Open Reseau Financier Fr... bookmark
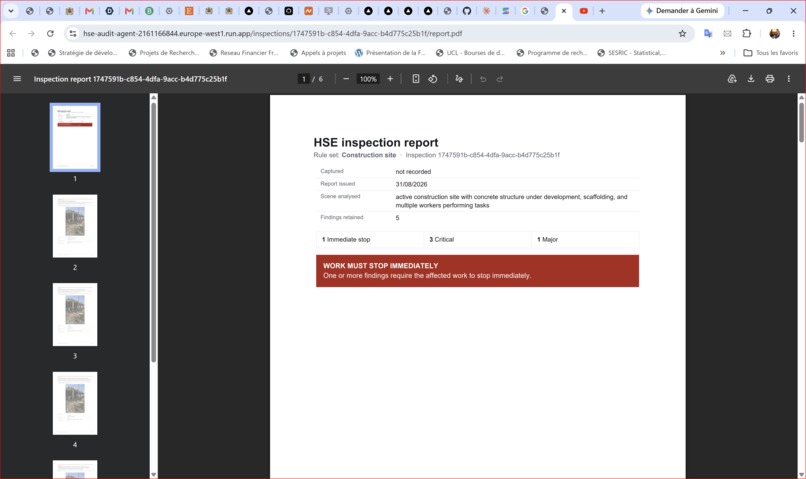 (x=244, y=52)
